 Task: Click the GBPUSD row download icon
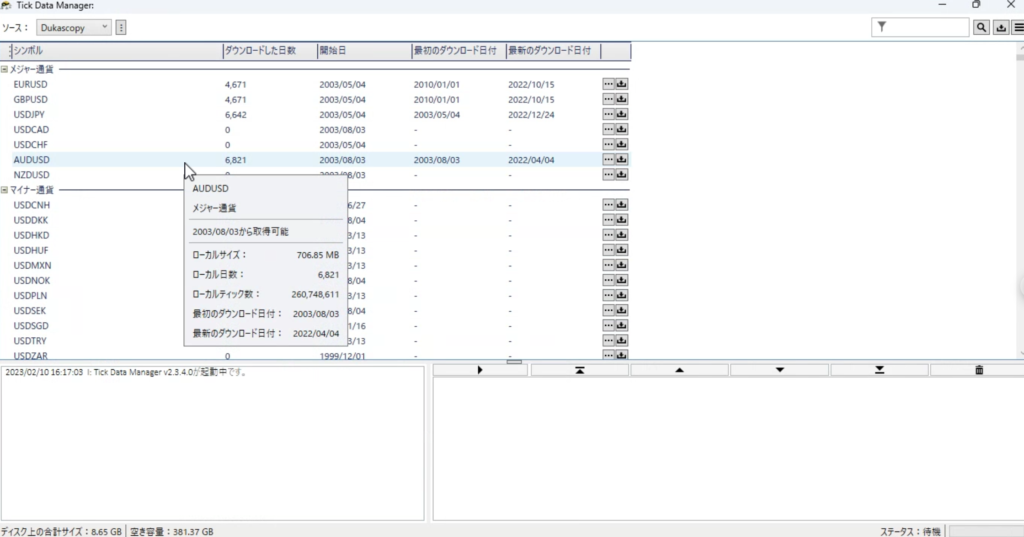622,99
